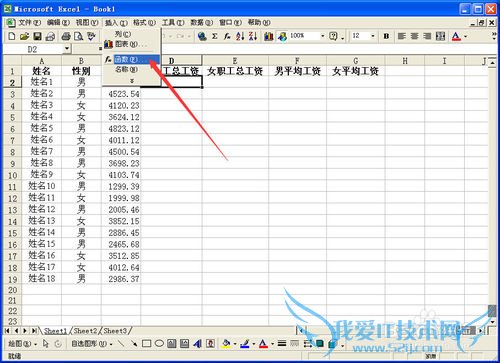
Task: Toggle Bold formatting button
Action: tap(386, 36)
